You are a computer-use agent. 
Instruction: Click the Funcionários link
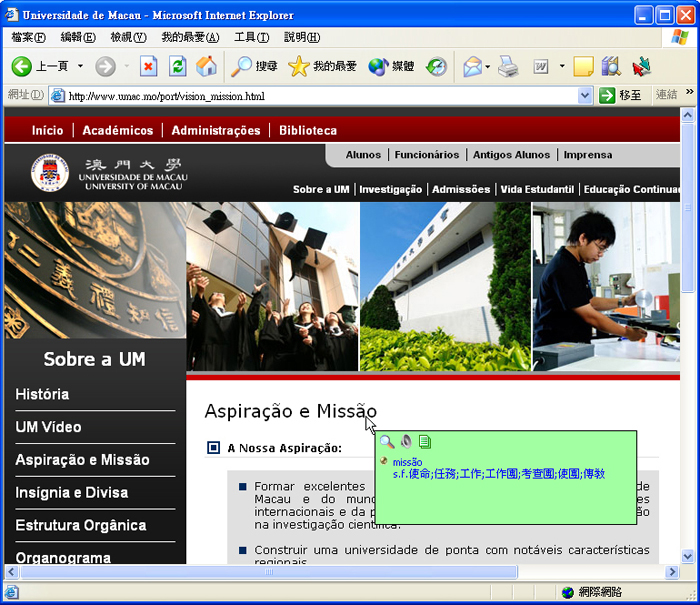tap(427, 155)
